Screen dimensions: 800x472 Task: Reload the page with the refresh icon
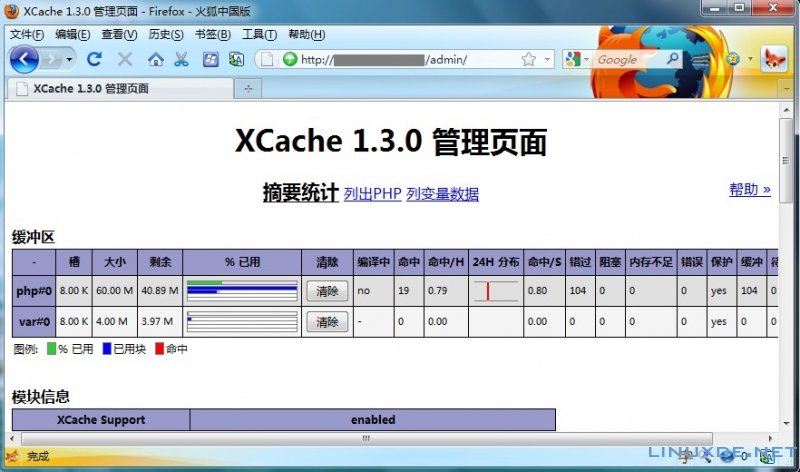point(94,59)
